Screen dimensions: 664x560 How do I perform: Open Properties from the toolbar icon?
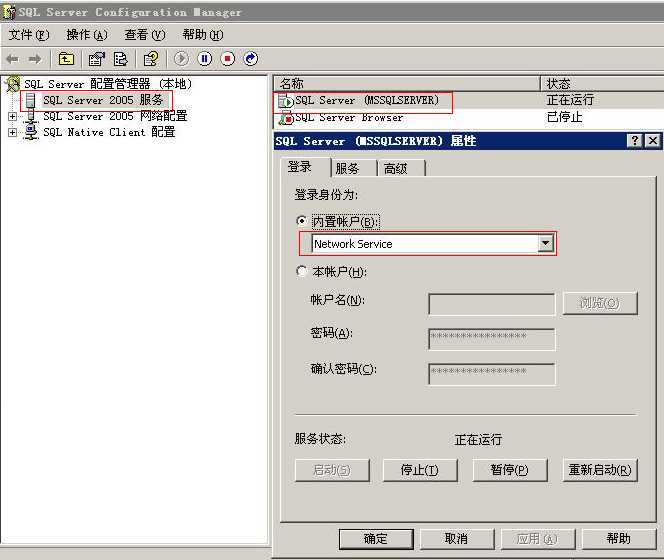pyautogui.click(x=97, y=59)
